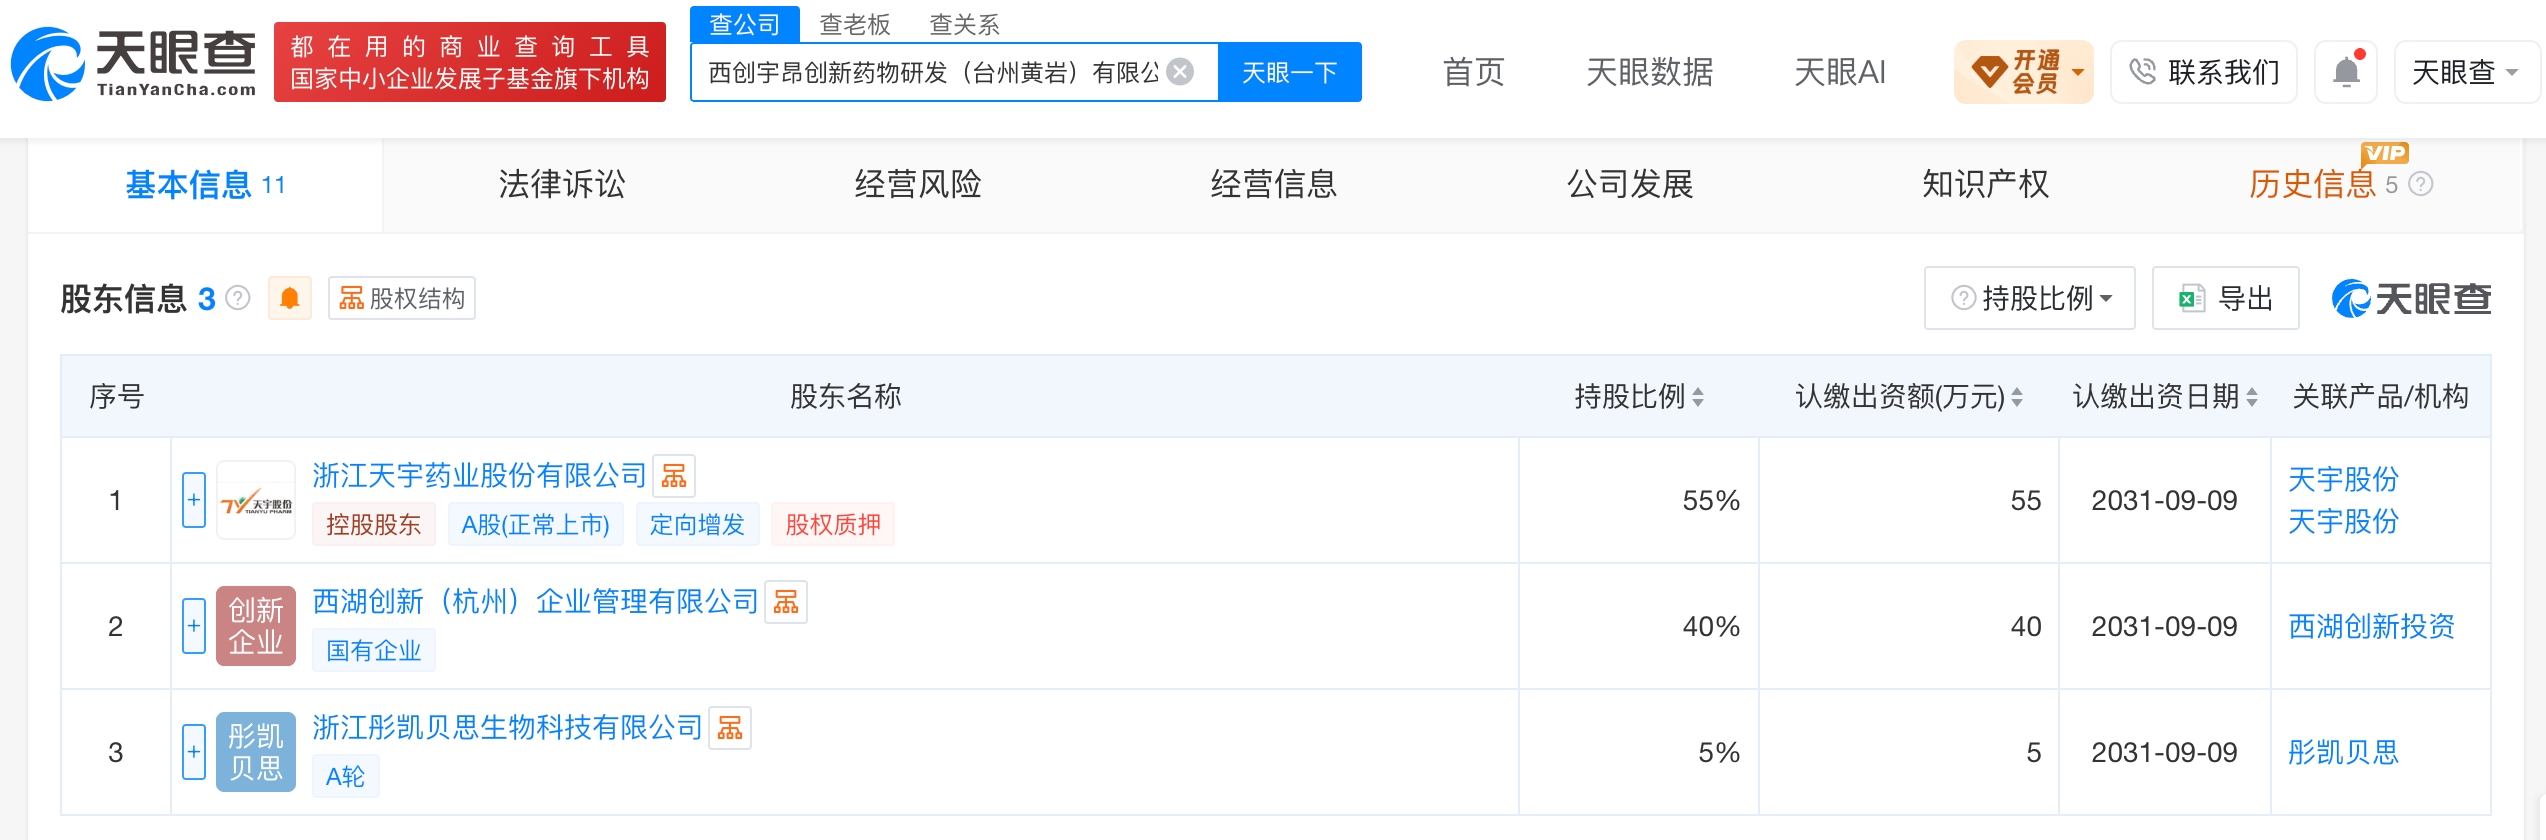Click the 股权结构 button
The width and height of the screenshot is (2546, 840).
402,298
